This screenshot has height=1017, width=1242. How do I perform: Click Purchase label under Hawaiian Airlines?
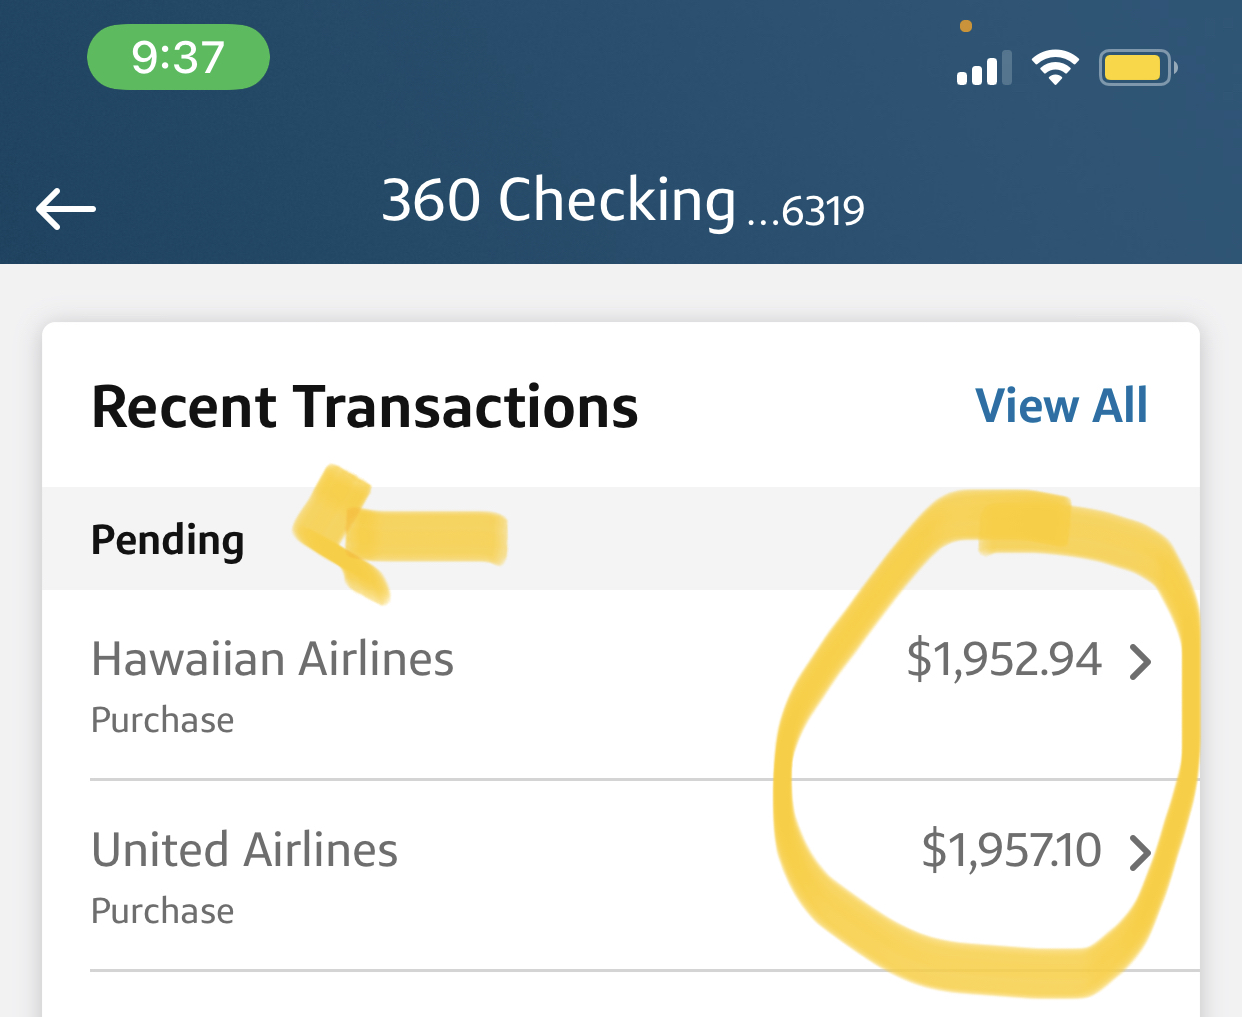(162, 720)
